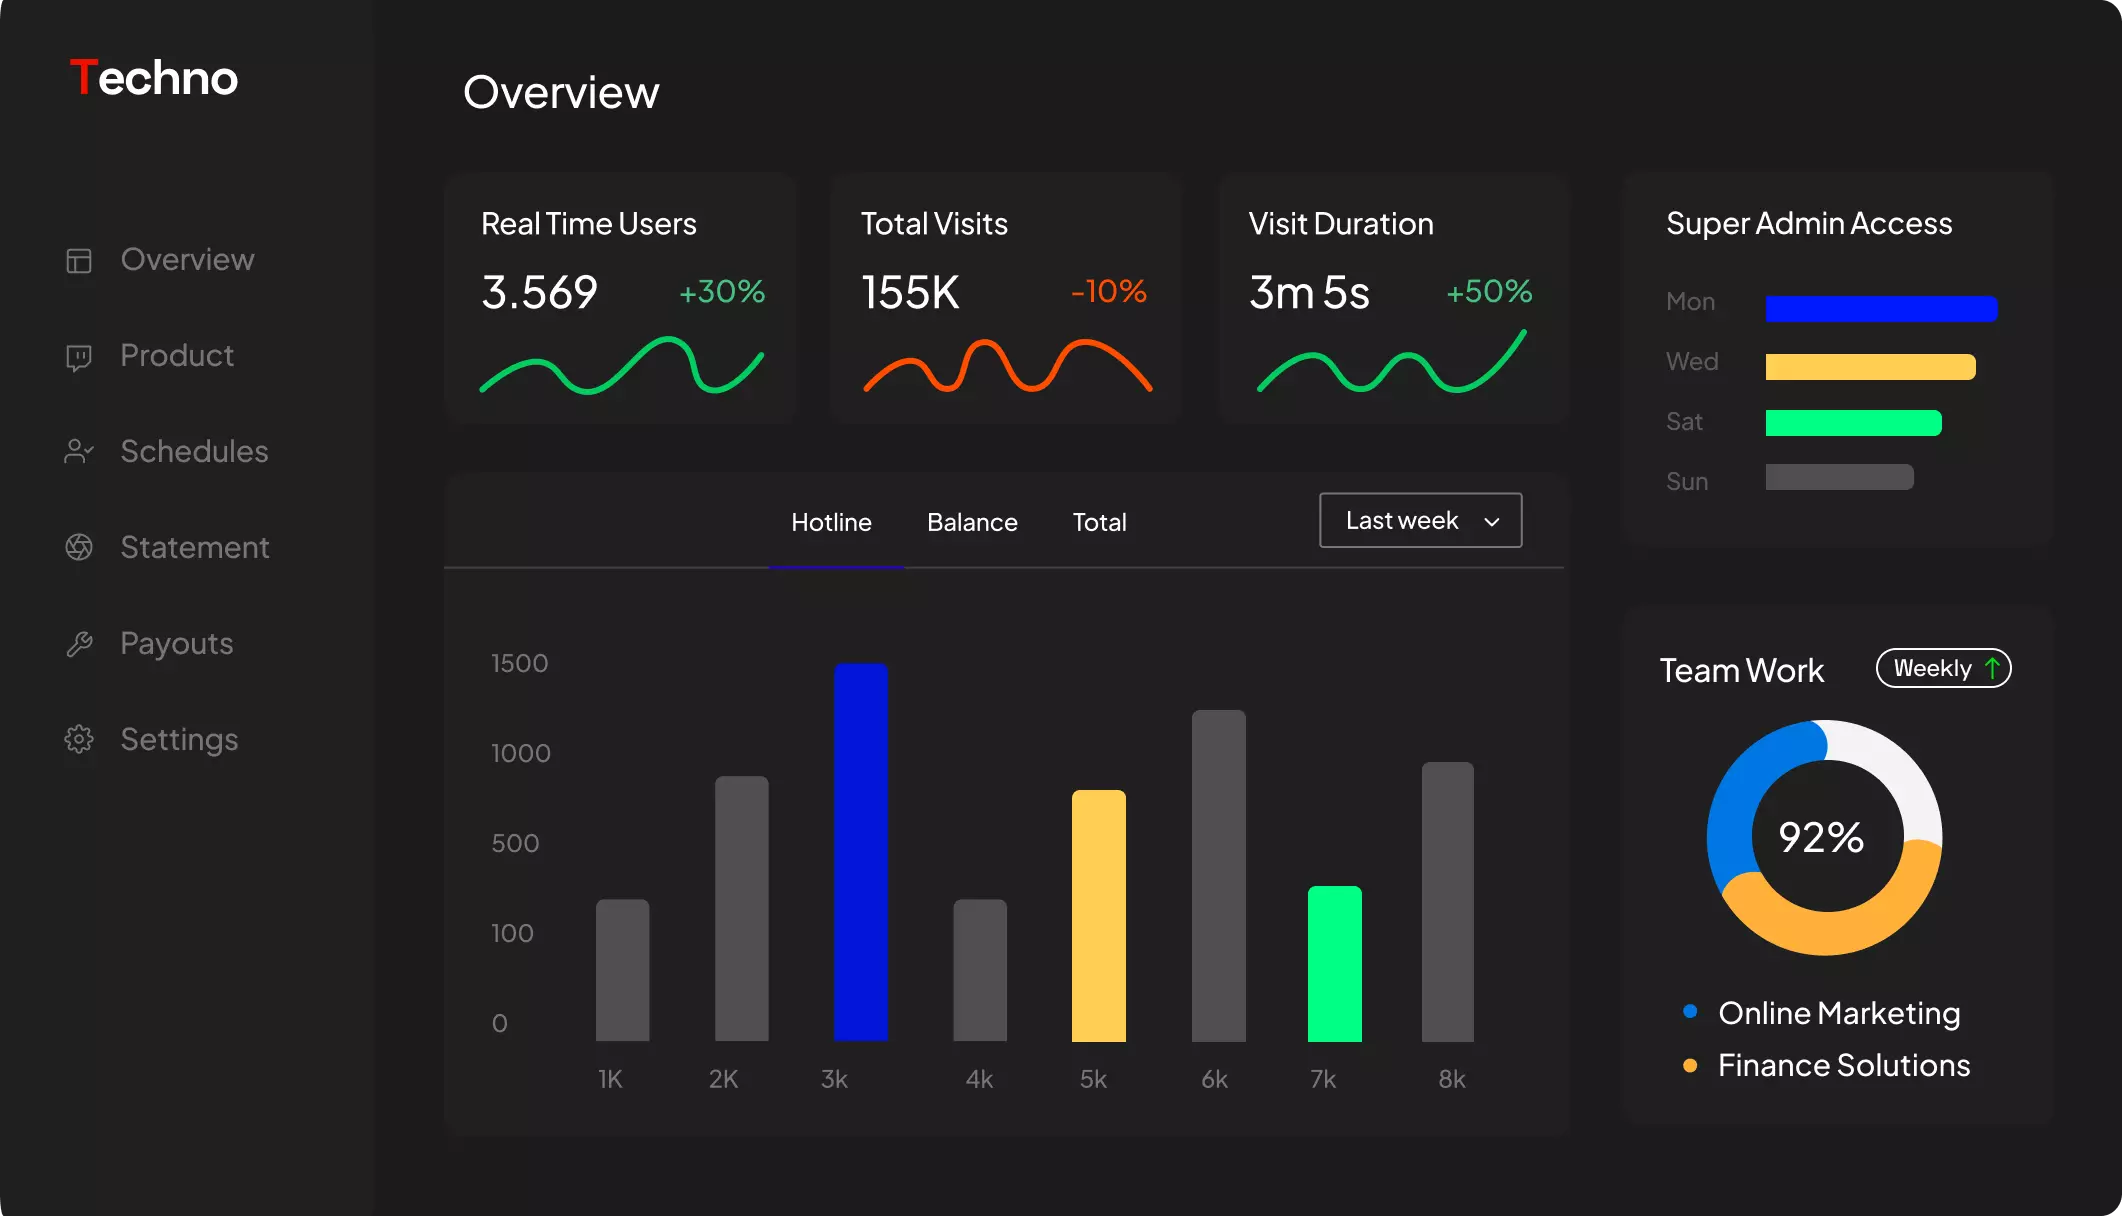Click the -10% change indicator
The image size is (2122, 1216).
tap(1108, 291)
